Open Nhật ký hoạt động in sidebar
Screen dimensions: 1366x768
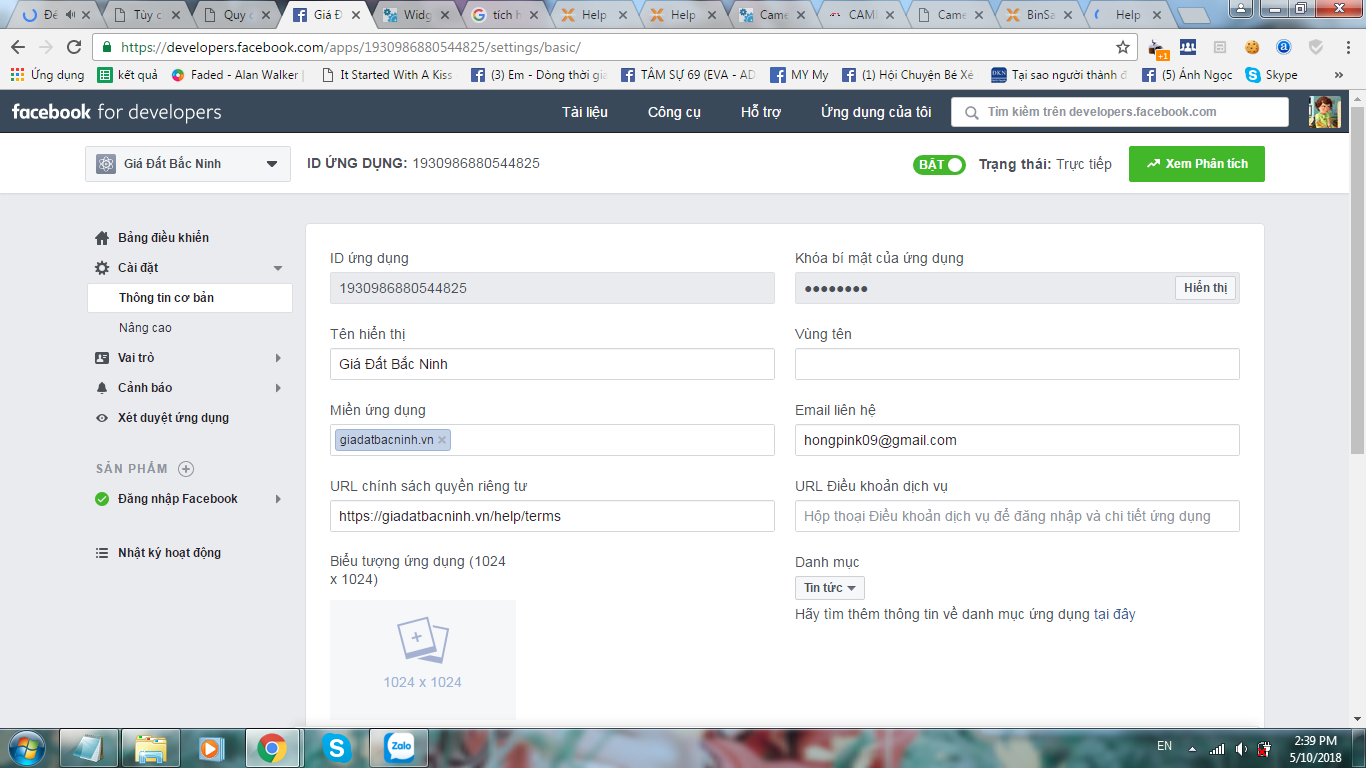[x=169, y=553]
